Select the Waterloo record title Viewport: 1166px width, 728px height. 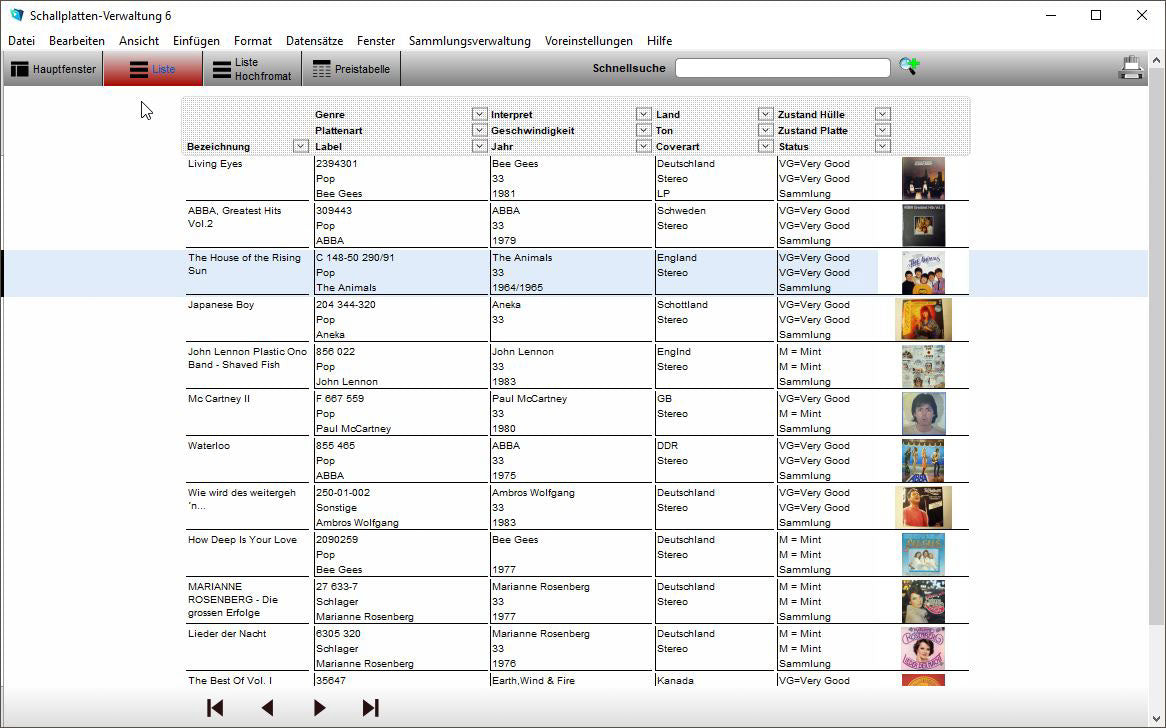coord(209,446)
